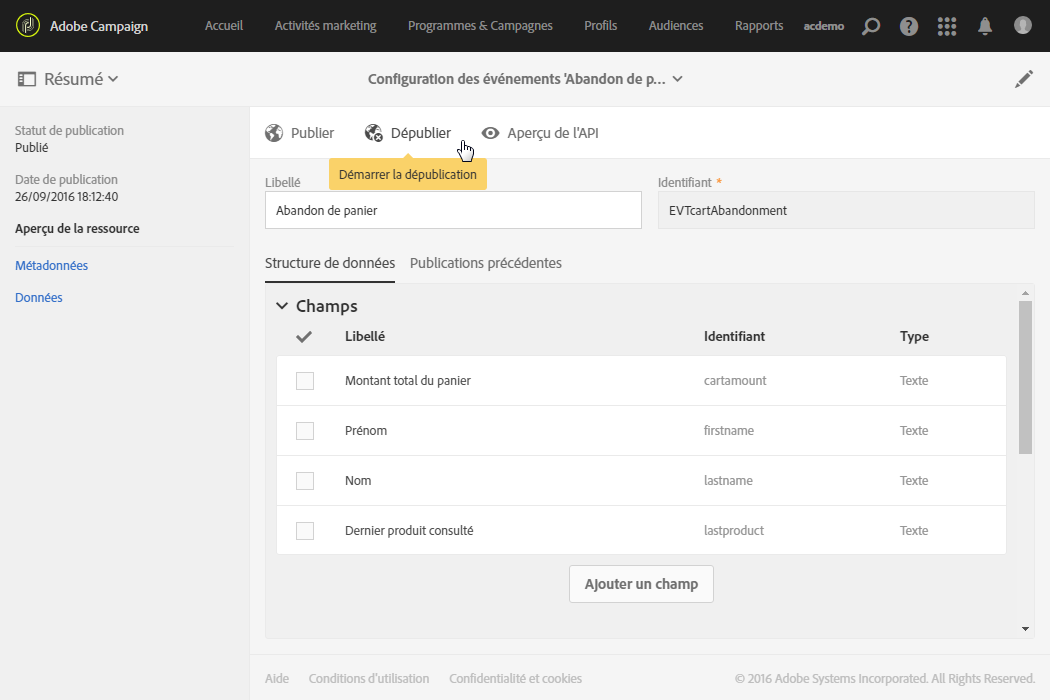Open the user profile avatar
Screen dimensions: 1050x700
(1022, 26)
